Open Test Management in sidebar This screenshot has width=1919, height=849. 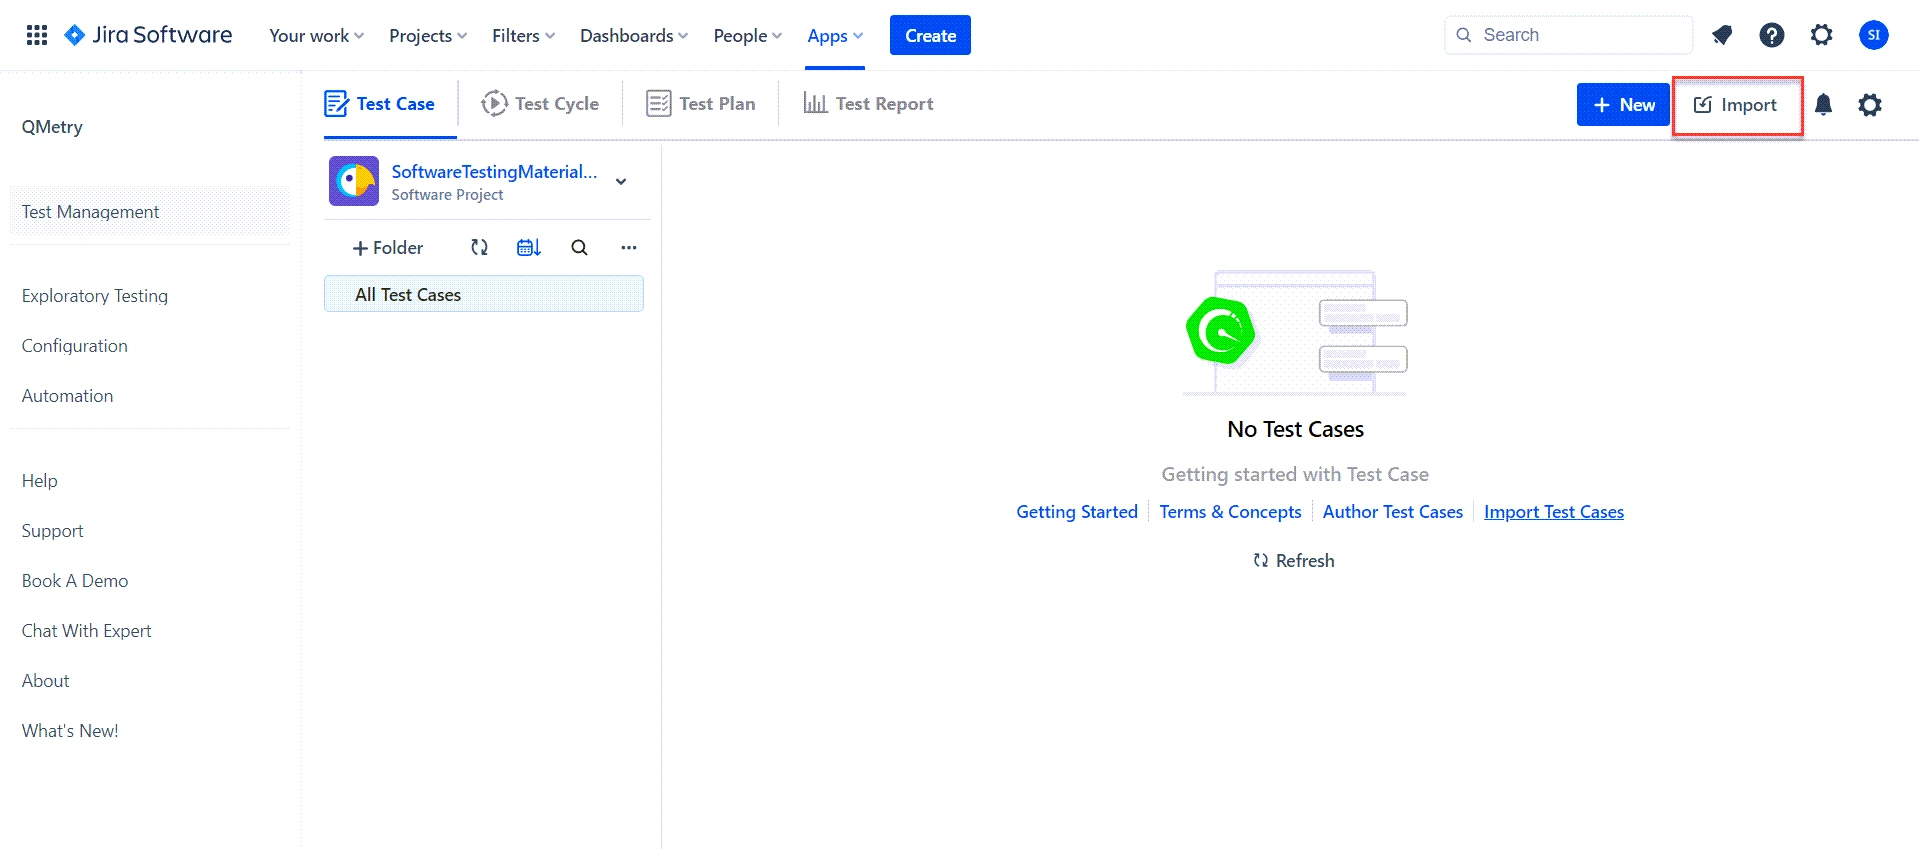(149, 212)
